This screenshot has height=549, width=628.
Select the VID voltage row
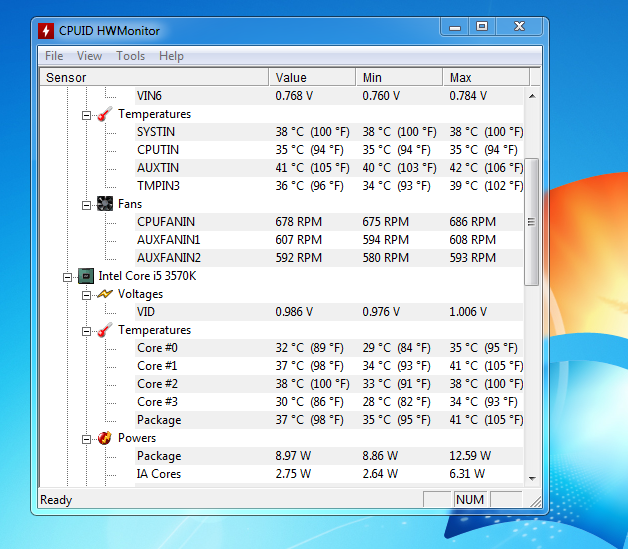(329, 312)
